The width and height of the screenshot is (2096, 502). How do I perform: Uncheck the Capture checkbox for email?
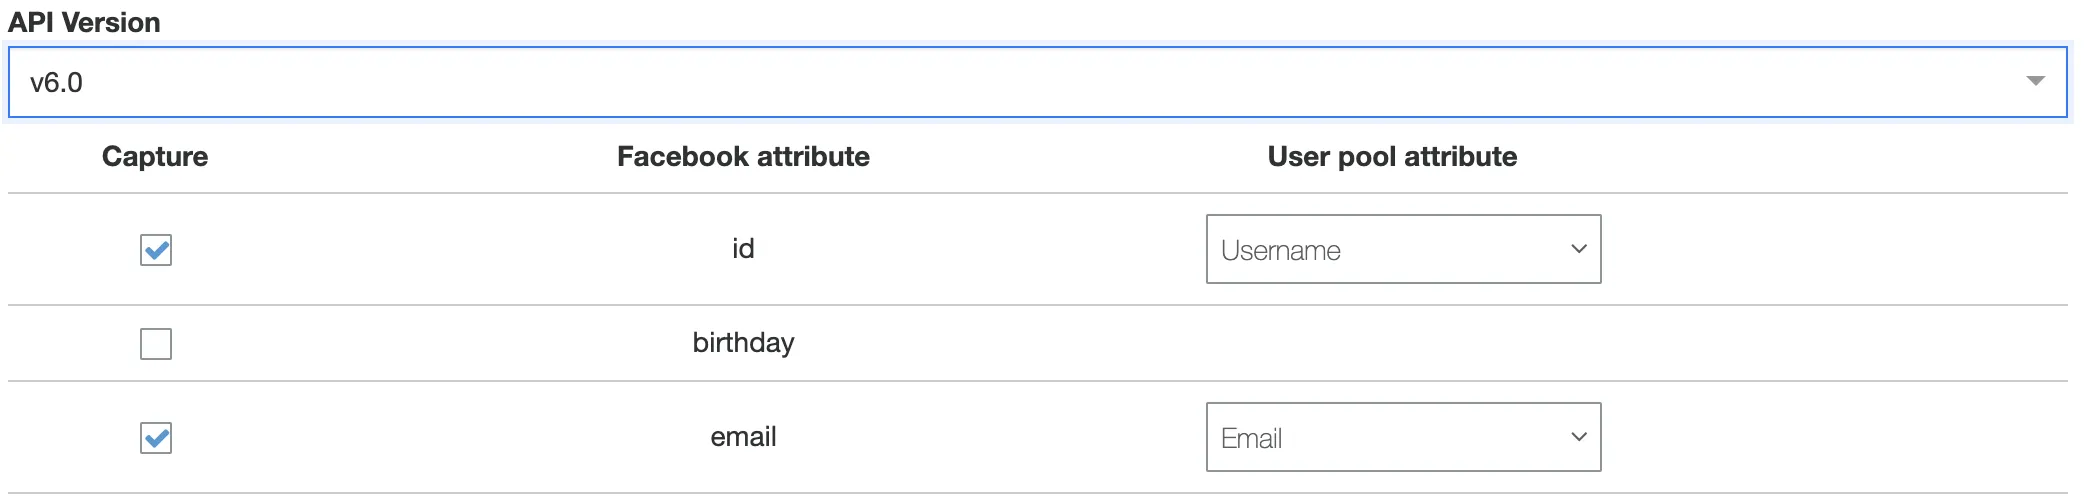pyautogui.click(x=156, y=438)
